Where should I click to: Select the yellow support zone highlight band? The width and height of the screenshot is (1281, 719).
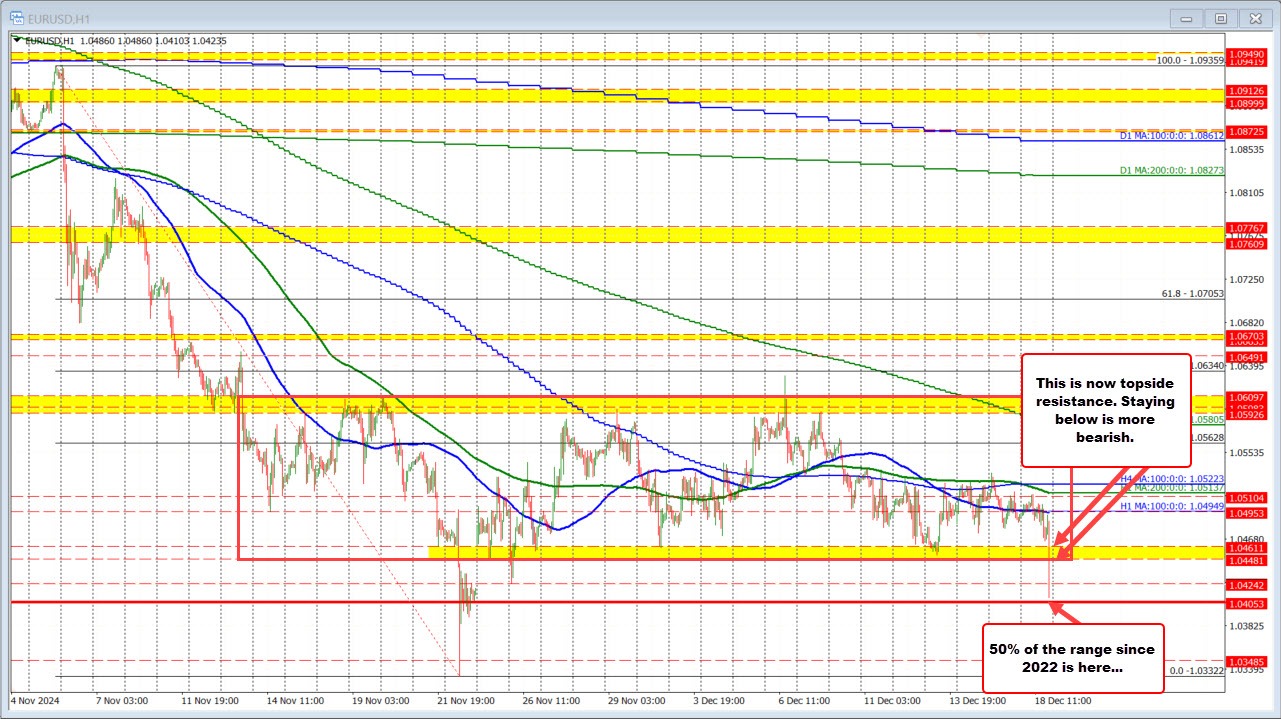[x=700, y=551]
